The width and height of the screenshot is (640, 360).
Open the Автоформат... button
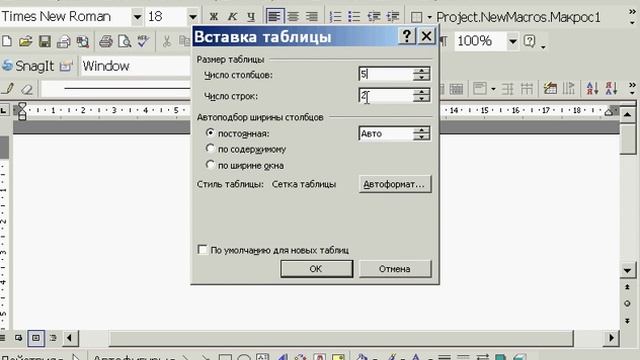tap(395, 184)
